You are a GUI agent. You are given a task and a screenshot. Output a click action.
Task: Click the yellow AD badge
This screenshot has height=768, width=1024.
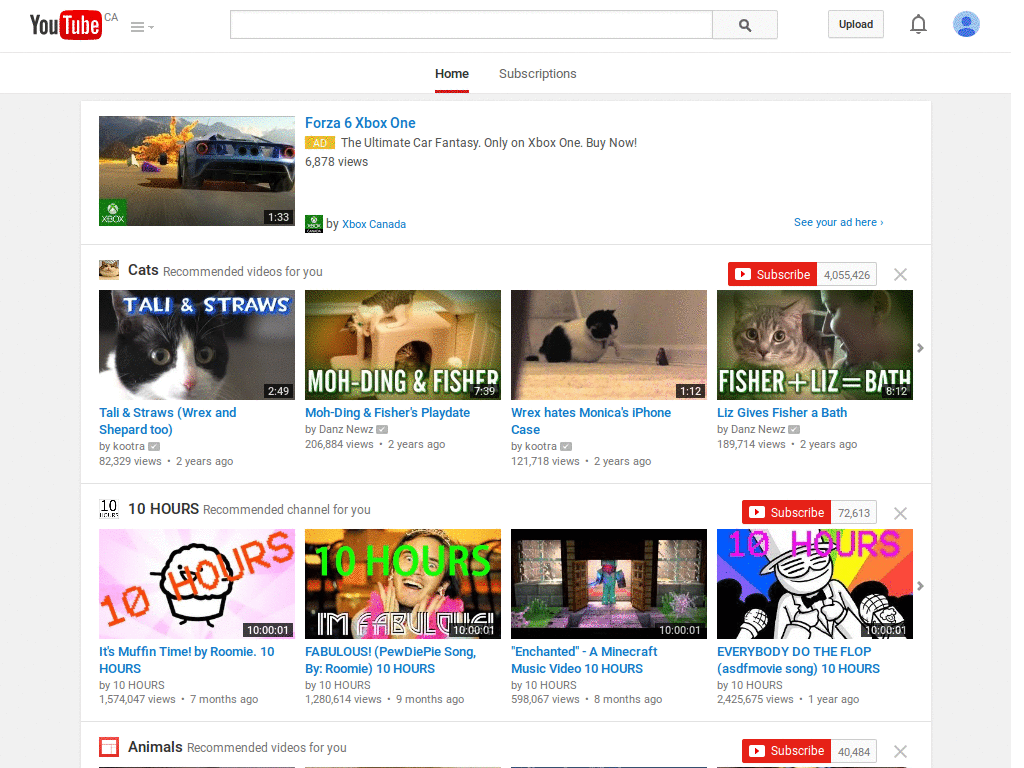pos(320,142)
